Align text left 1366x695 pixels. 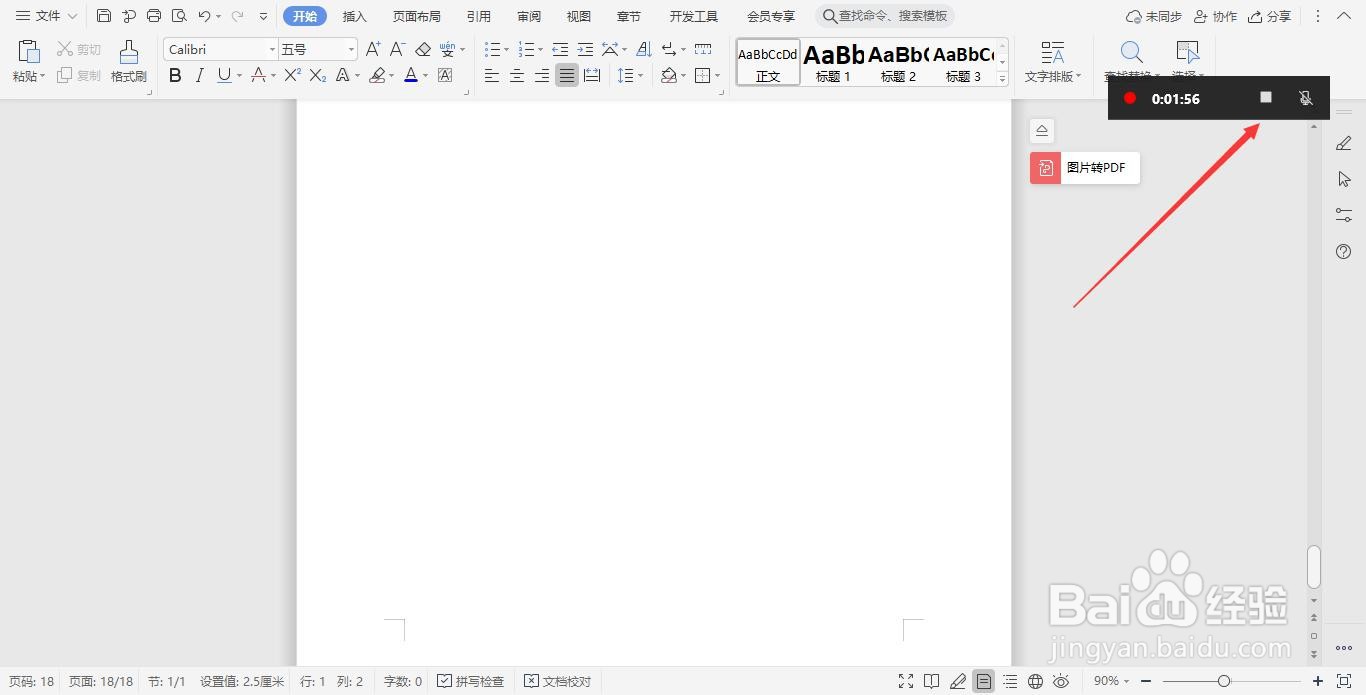pyautogui.click(x=492, y=75)
